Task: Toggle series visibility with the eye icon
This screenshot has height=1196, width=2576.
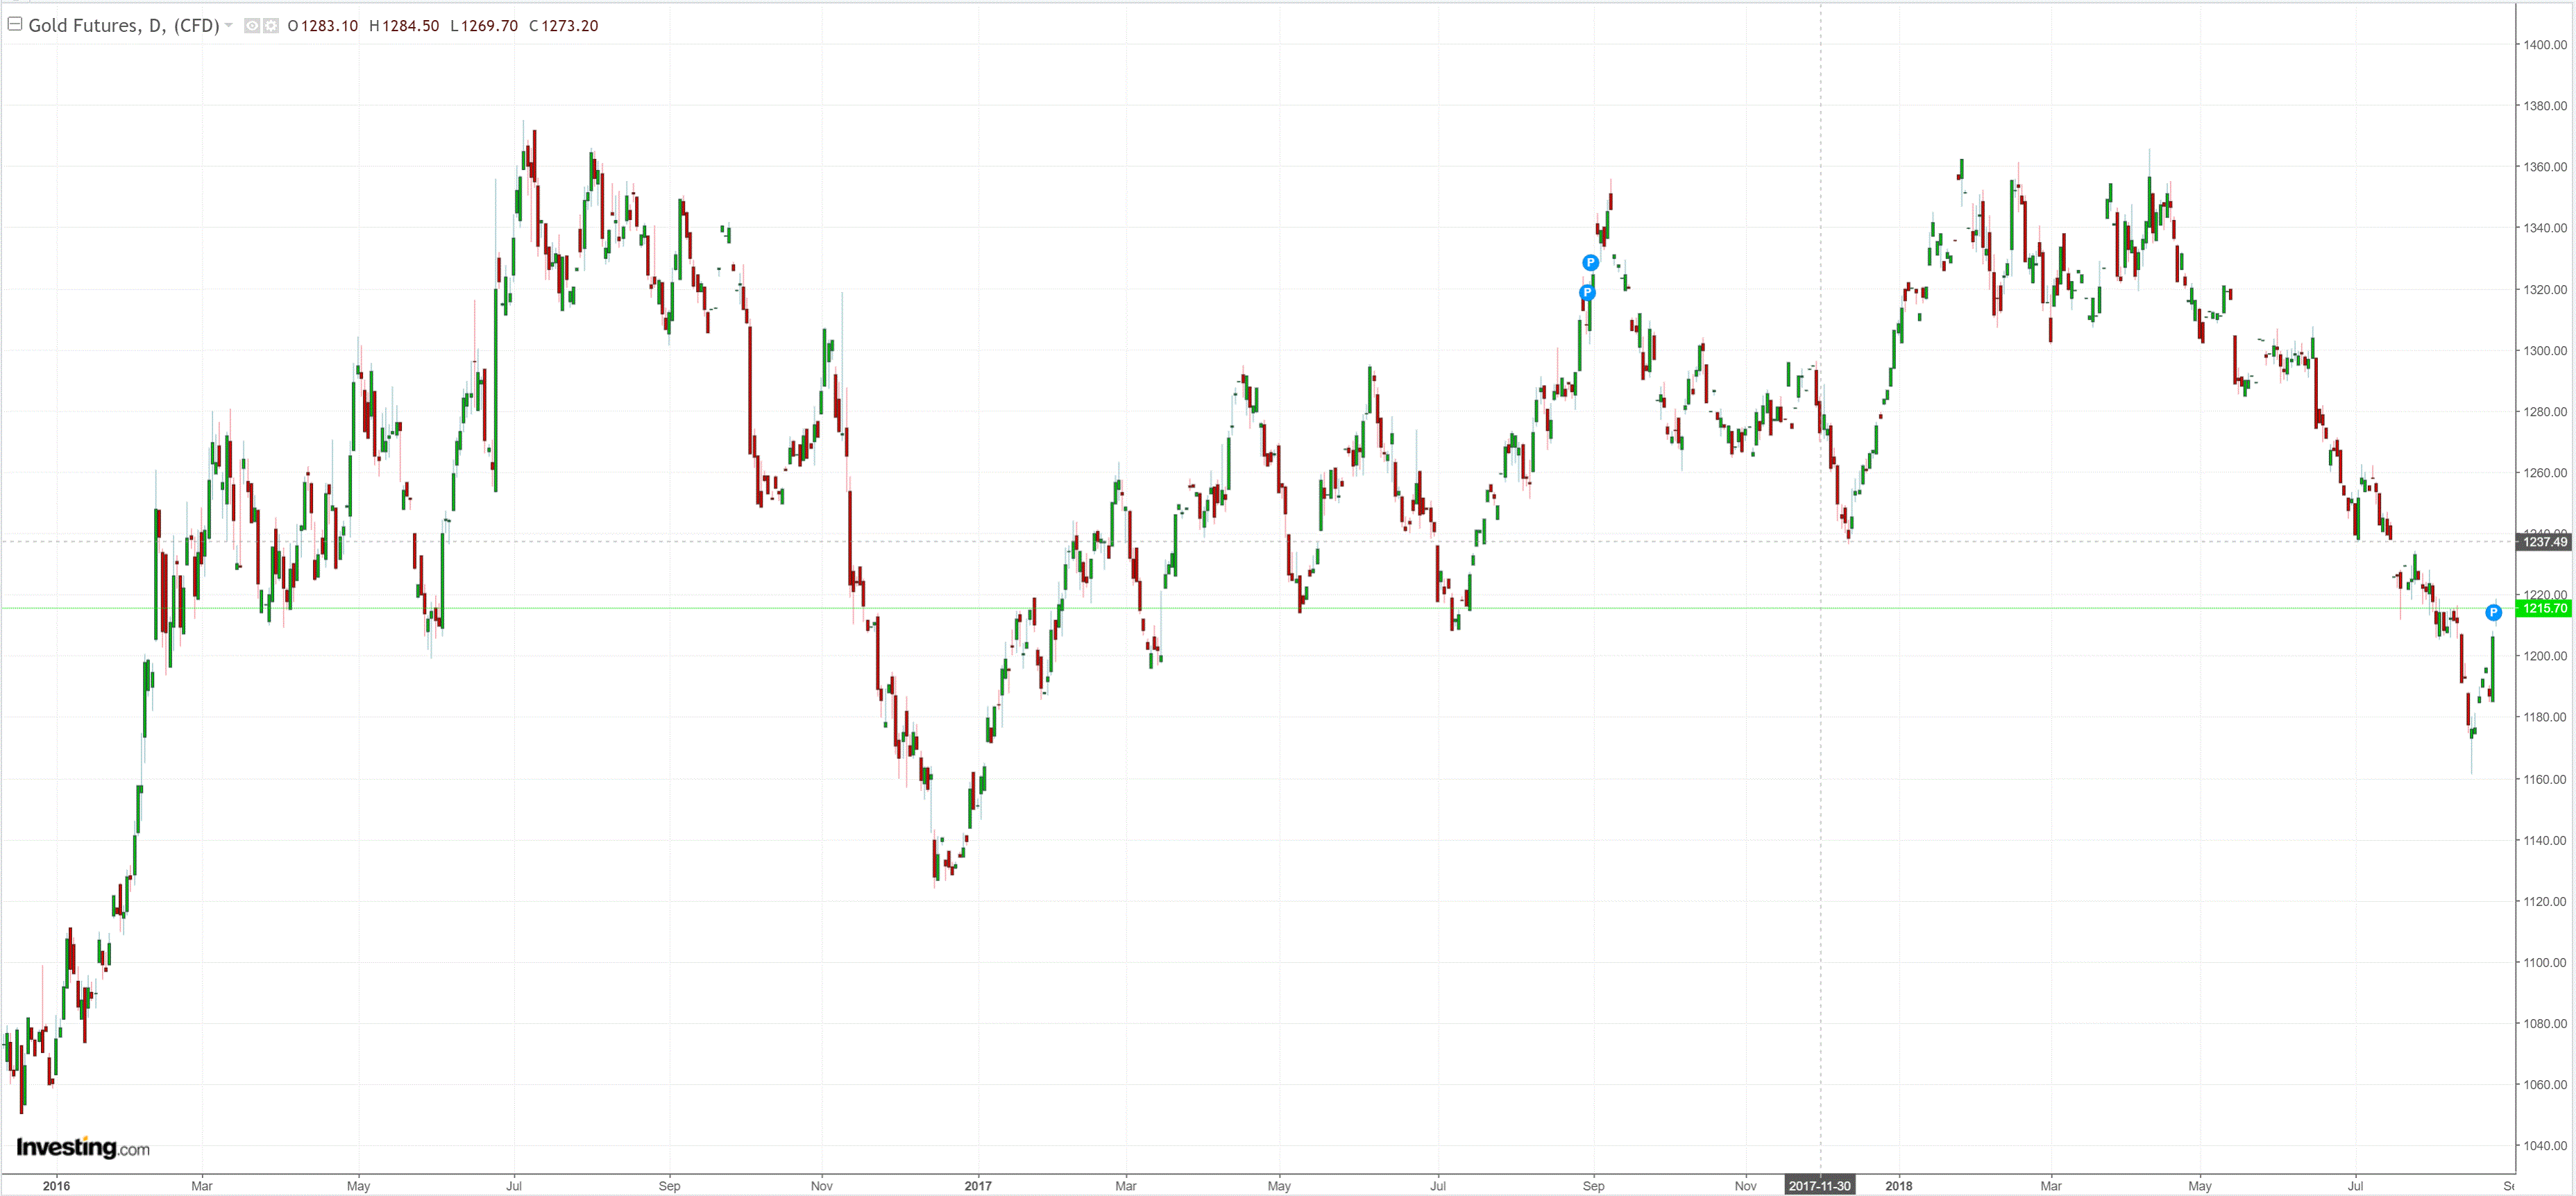Action: coord(252,26)
